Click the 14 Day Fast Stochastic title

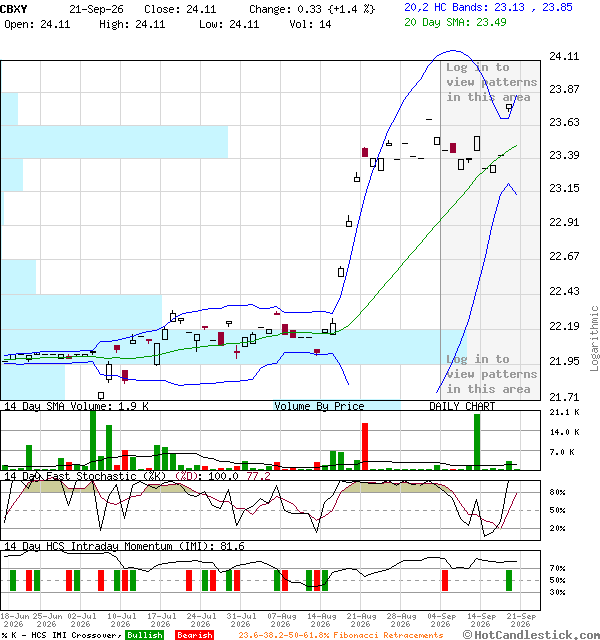point(85,476)
